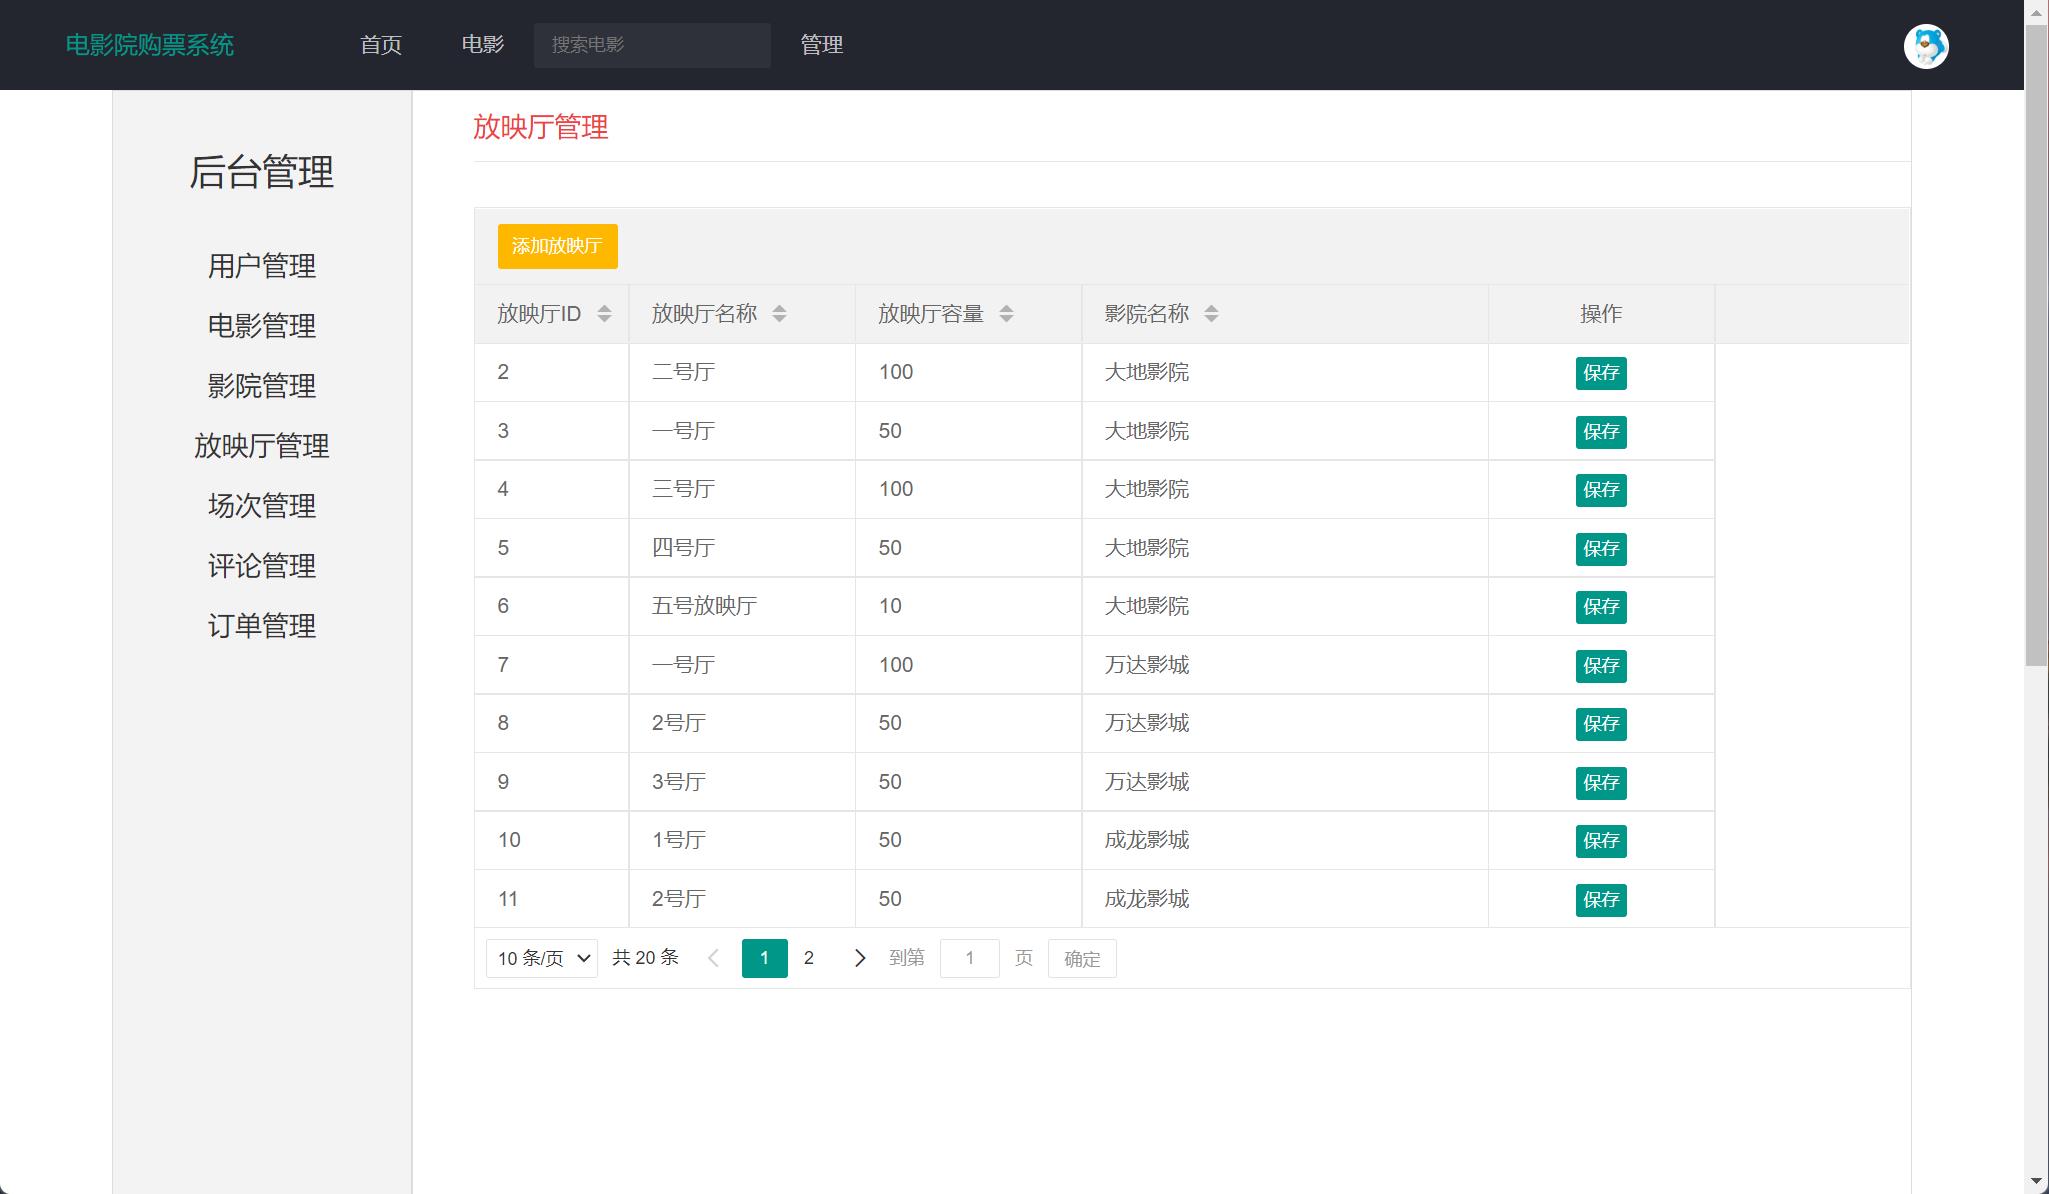This screenshot has height=1194, width=2049.
Task: Click the 到第 page number input
Action: [969, 958]
